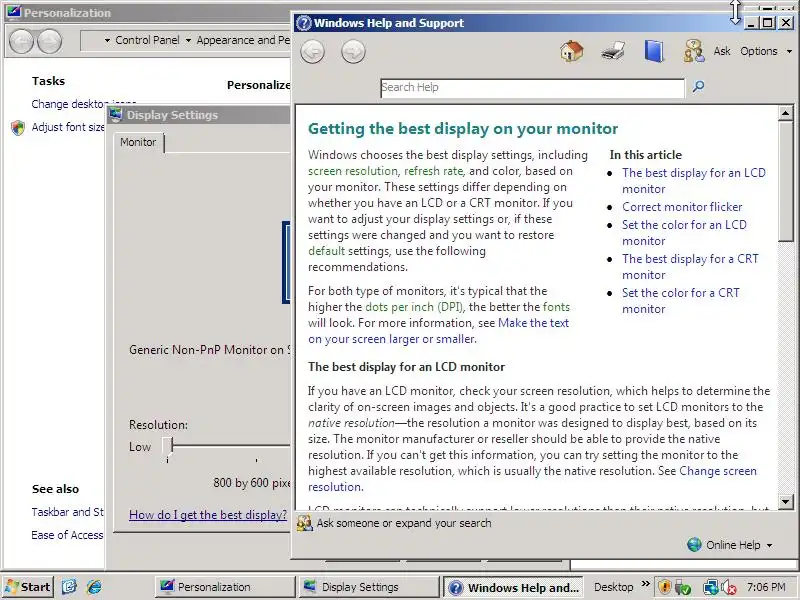Click the Ask people icon
This screenshot has height=600, width=800.
click(694, 51)
